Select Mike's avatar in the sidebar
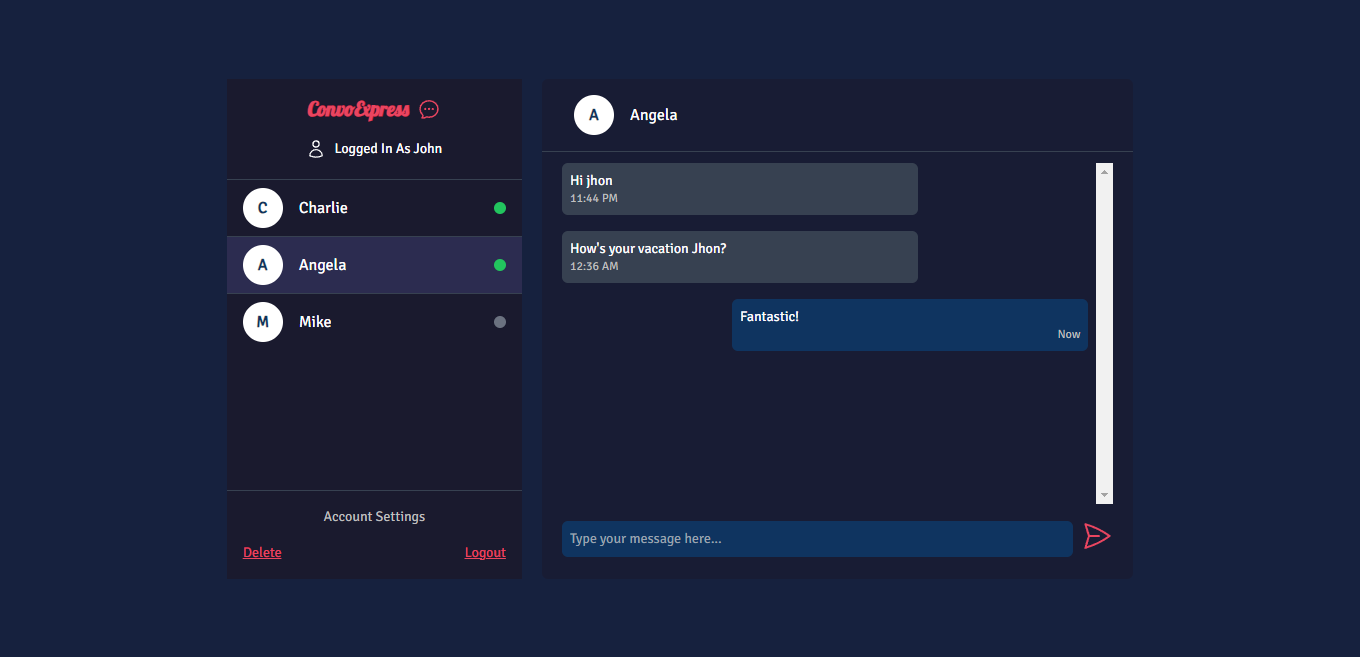Viewport: 1360px width, 657px height. pos(262,322)
